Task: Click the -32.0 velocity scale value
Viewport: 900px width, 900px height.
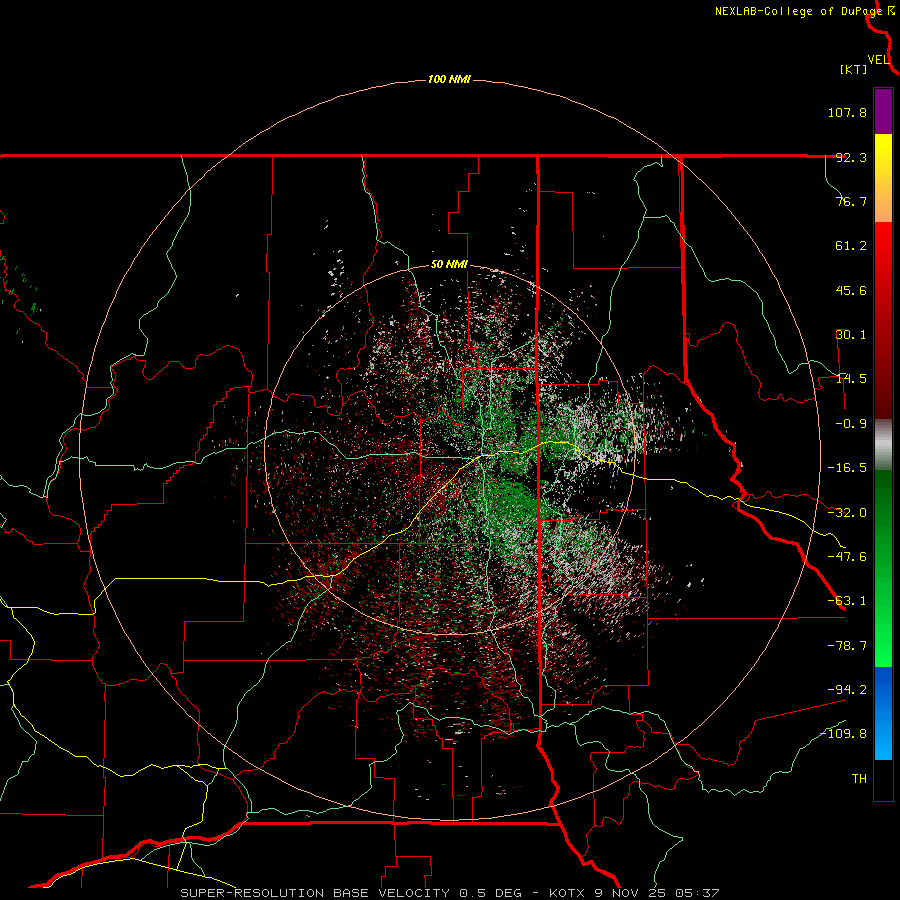Action: [847, 513]
